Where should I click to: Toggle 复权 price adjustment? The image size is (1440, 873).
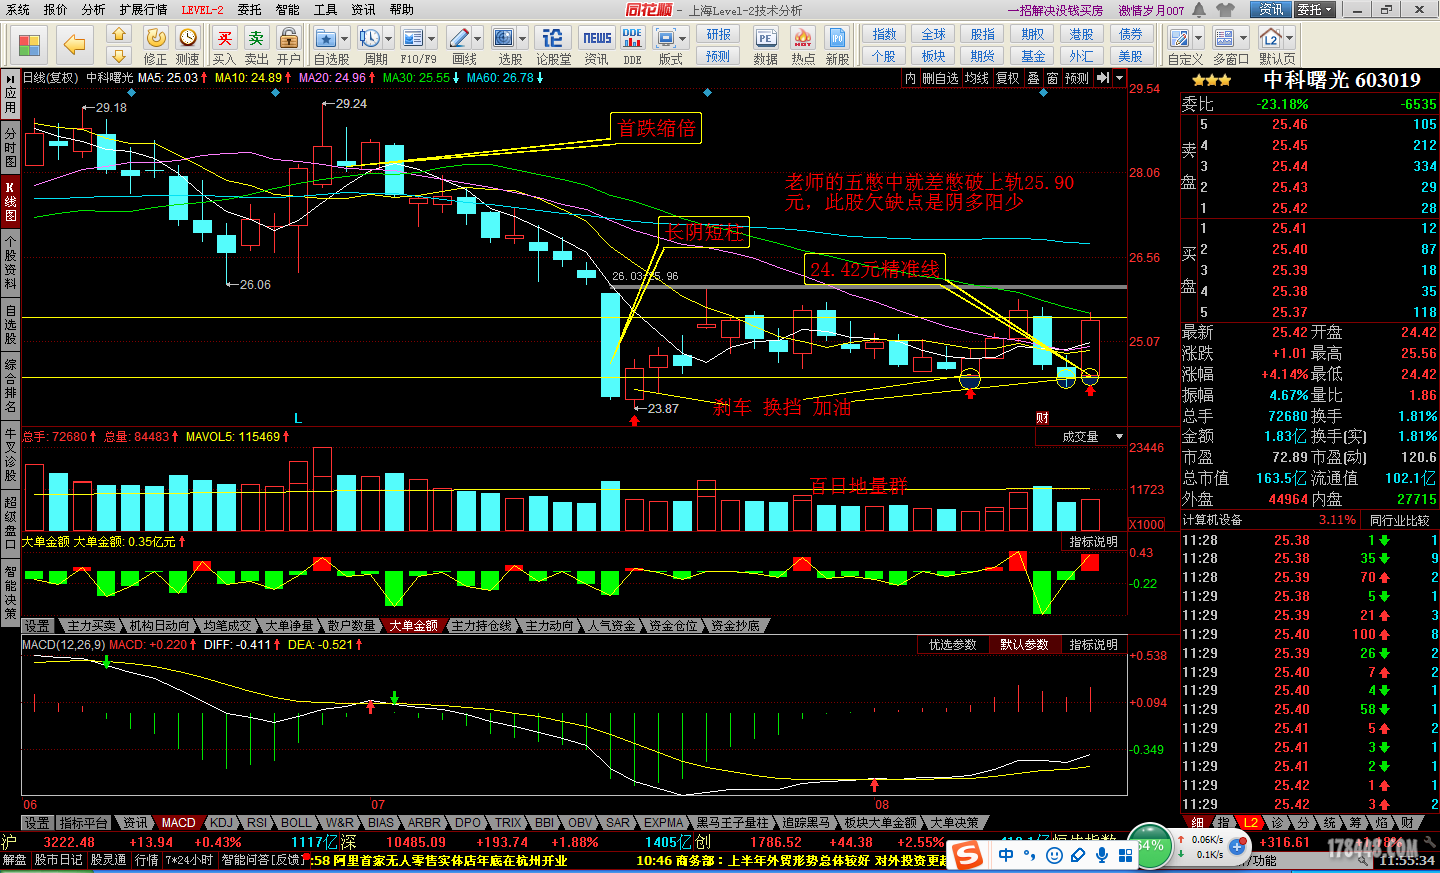pos(1008,78)
